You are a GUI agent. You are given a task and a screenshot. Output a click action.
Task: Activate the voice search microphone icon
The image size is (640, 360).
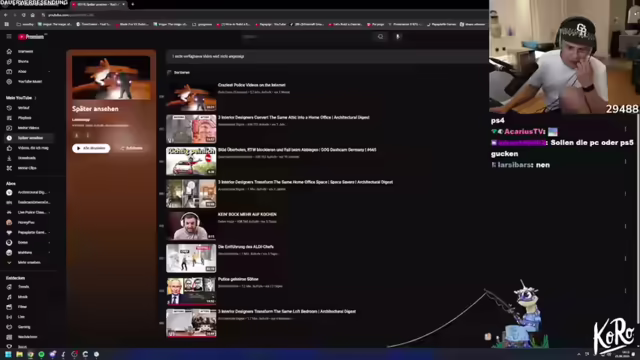point(398,37)
